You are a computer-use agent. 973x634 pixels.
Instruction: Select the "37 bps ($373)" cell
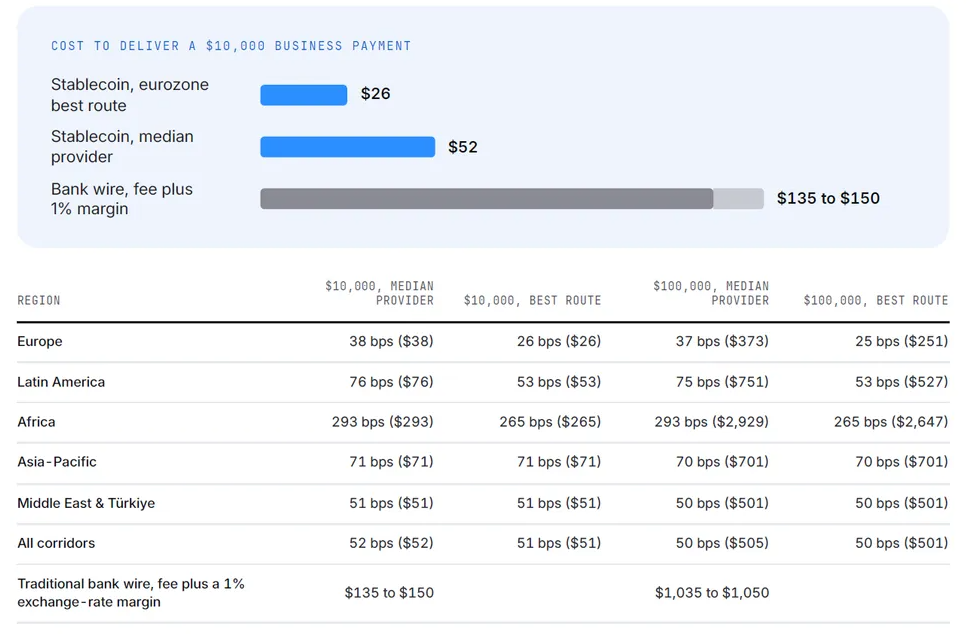click(722, 341)
